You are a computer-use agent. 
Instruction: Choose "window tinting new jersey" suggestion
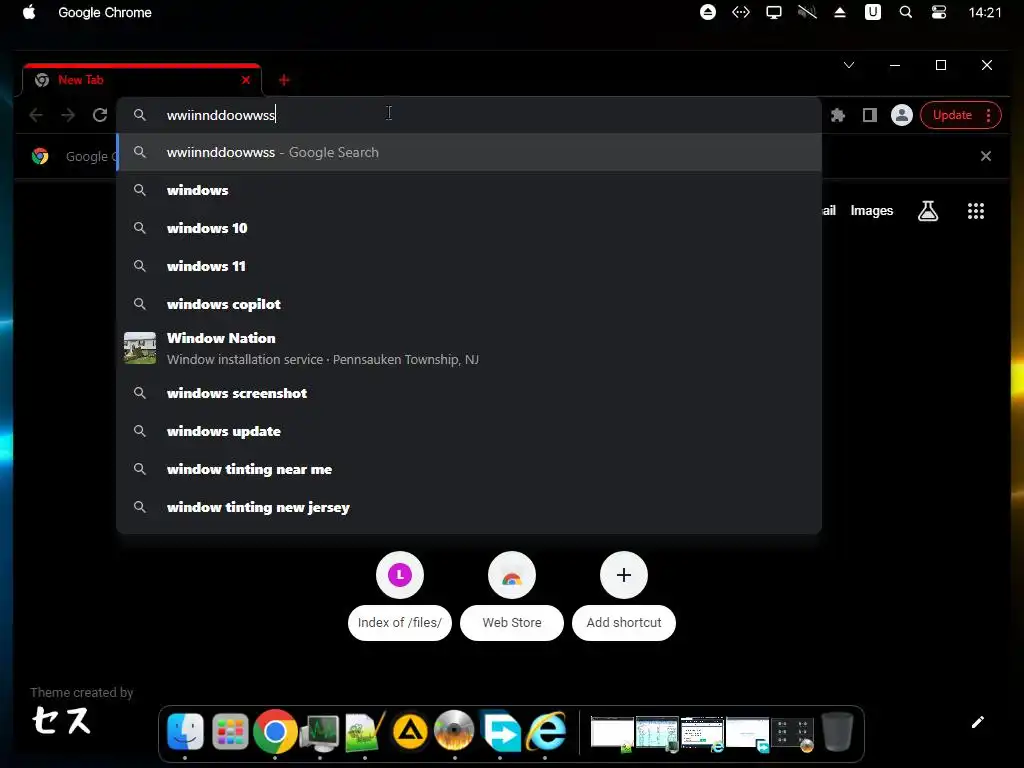pos(469,507)
